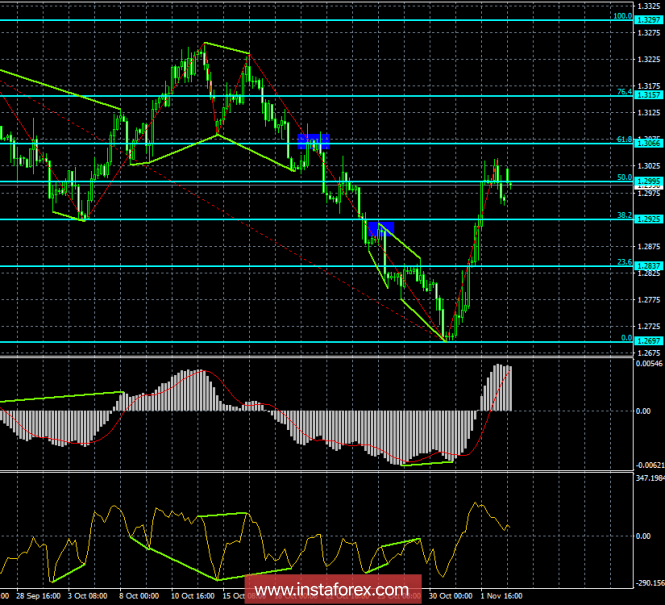This screenshot has width=665, height=605.
Task: Click the blue rectangle marker near 61.8 line
Action: (x=313, y=141)
